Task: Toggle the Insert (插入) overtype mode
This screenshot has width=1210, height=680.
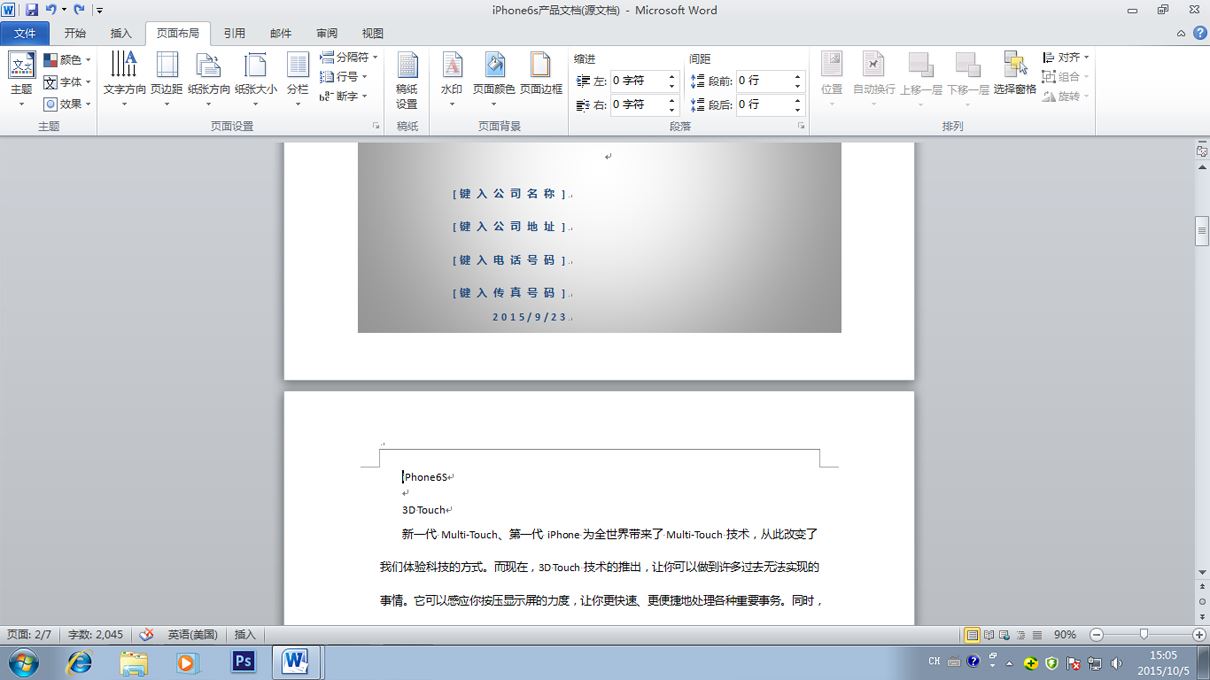Action: coord(245,635)
